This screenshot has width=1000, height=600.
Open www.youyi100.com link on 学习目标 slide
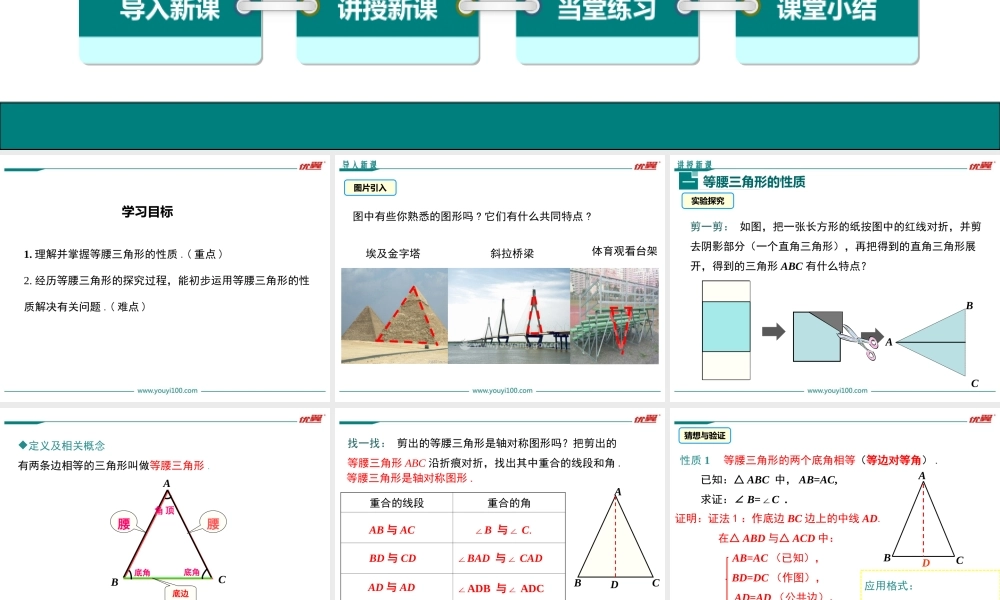coord(167,391)
